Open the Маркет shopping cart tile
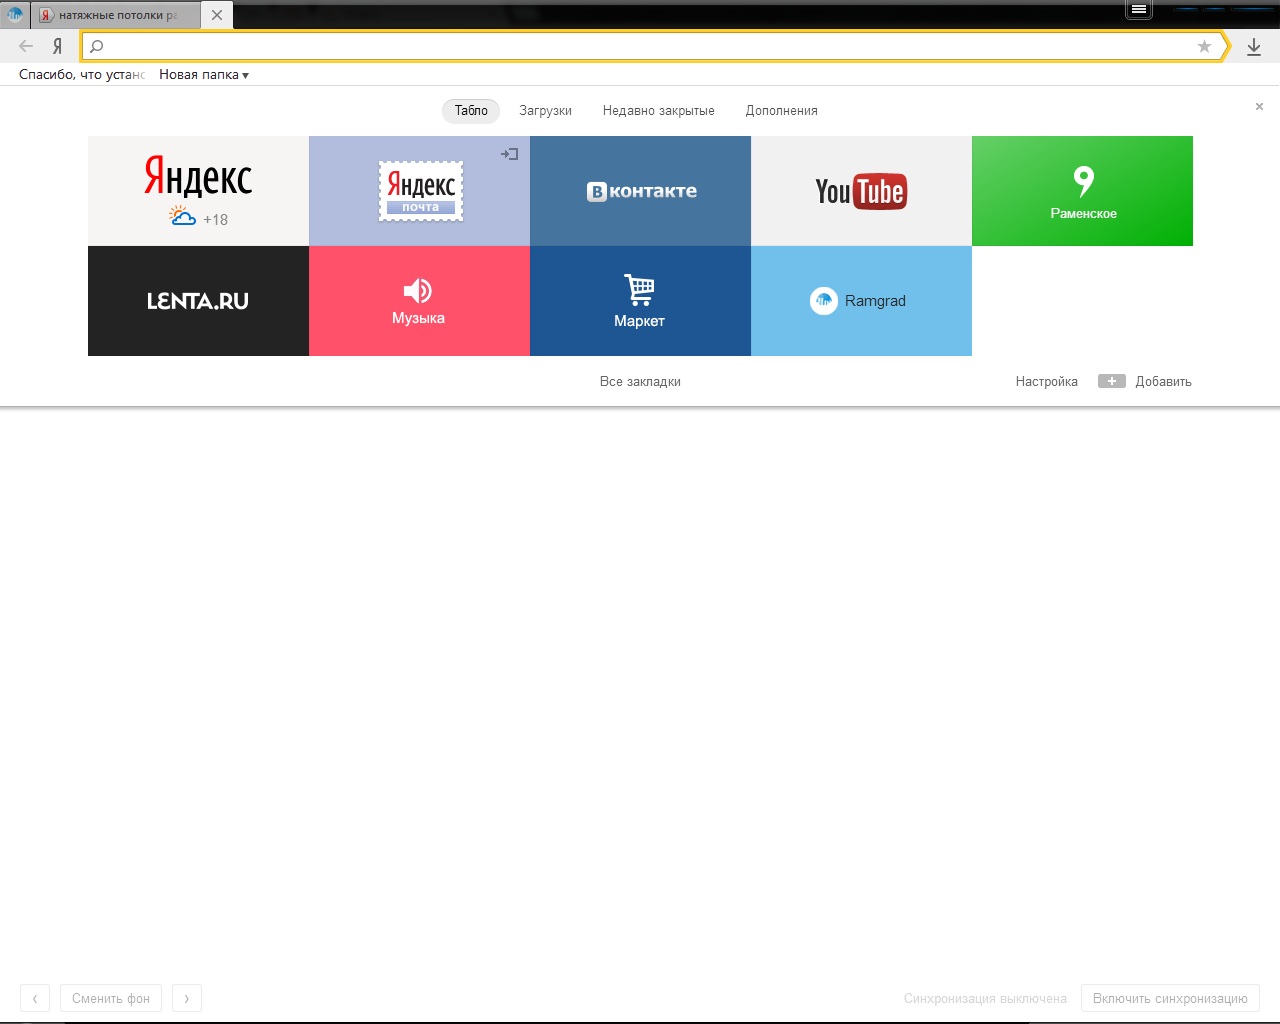Image resolution: width=1280 pixels, height=1024 pixels. click(640, 301)
